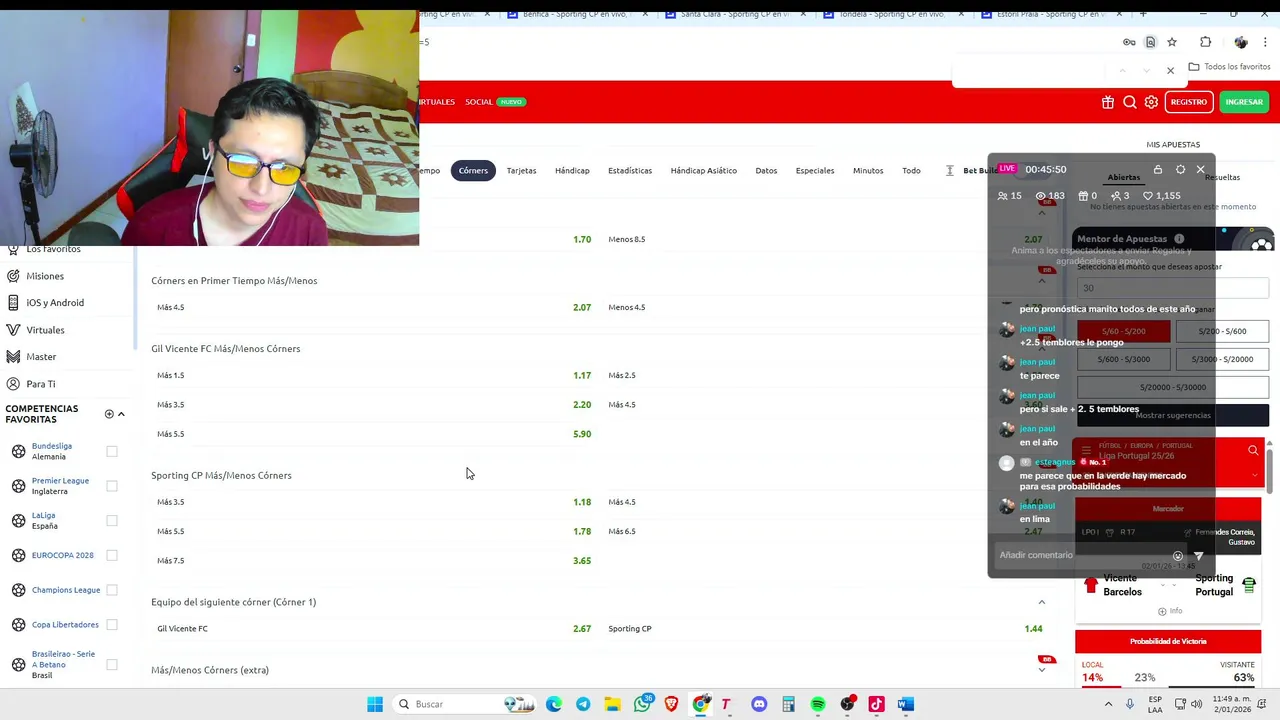Image resolution: width=1280 pixels, height=720 pixels.
Task: Select the Hándicap market tab
Action: (x=572, y=171)
